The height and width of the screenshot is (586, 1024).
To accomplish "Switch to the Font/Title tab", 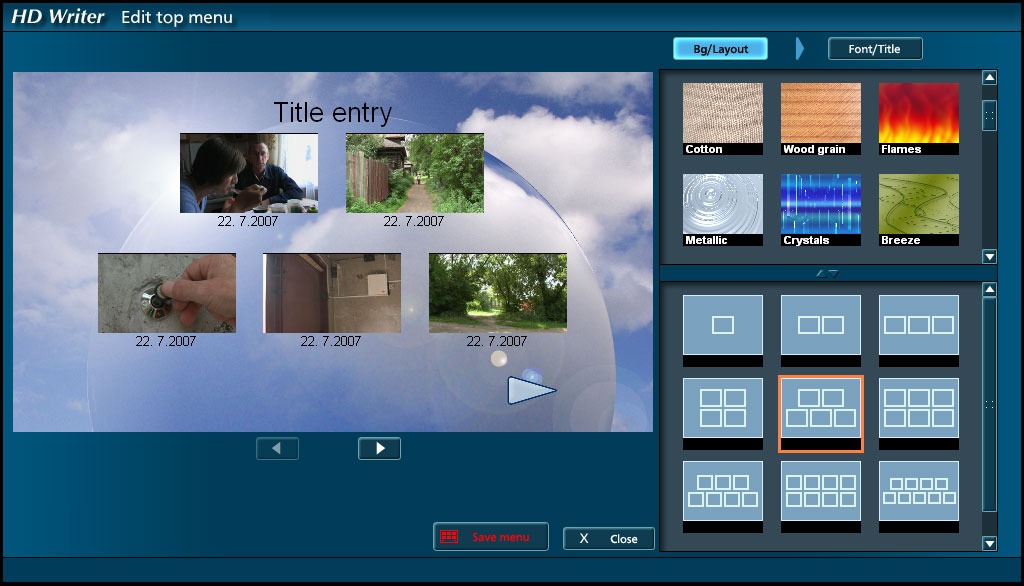I will pos(874,49).
